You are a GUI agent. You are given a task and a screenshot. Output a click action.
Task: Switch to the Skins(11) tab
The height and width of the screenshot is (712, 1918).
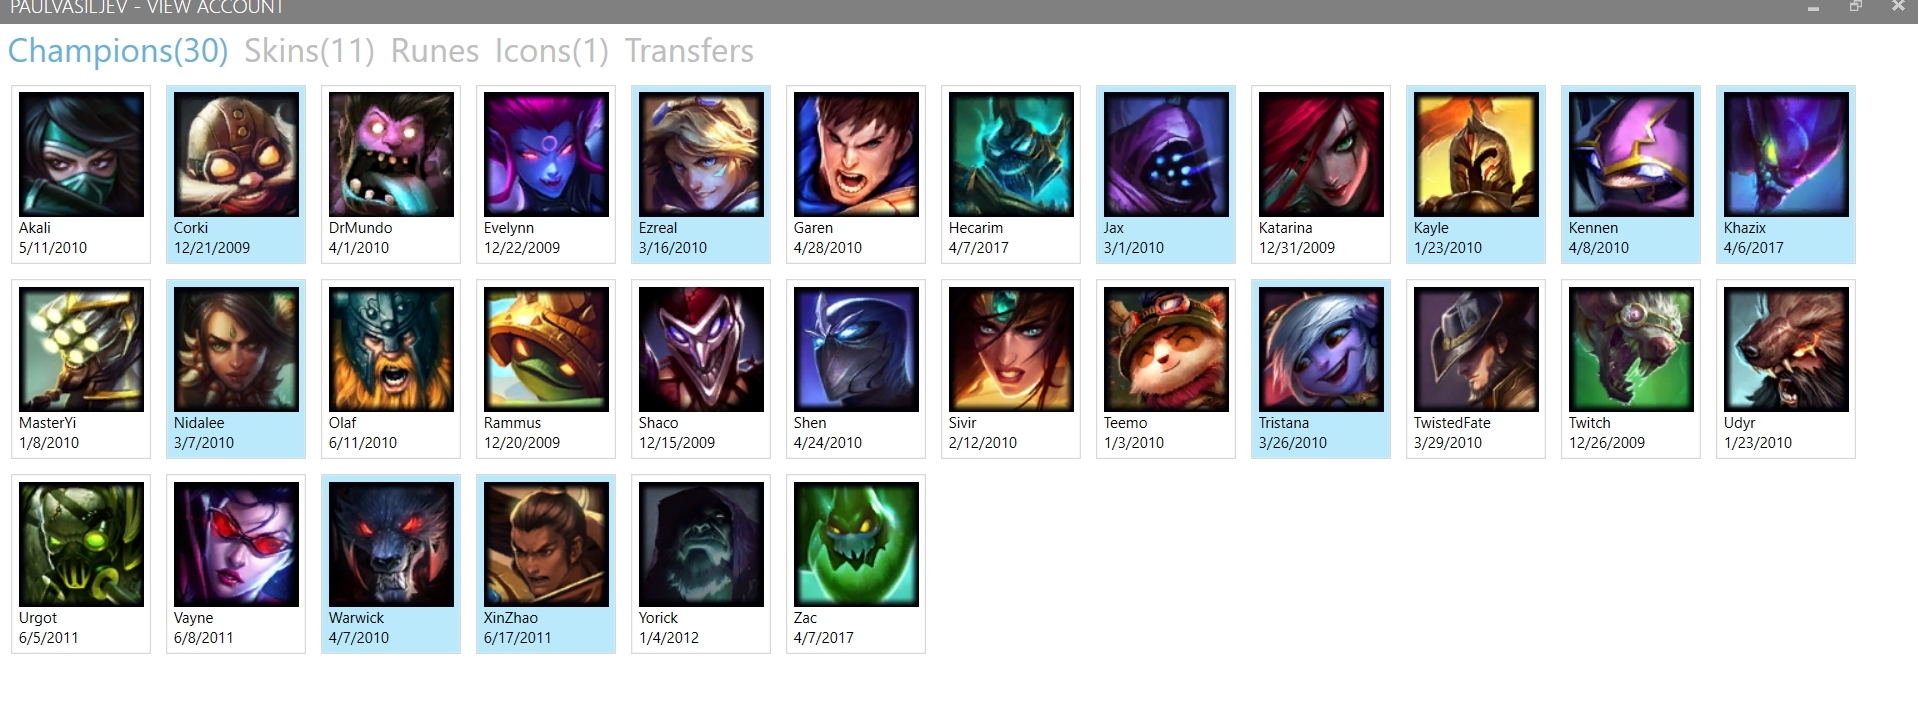click(309, 51)
